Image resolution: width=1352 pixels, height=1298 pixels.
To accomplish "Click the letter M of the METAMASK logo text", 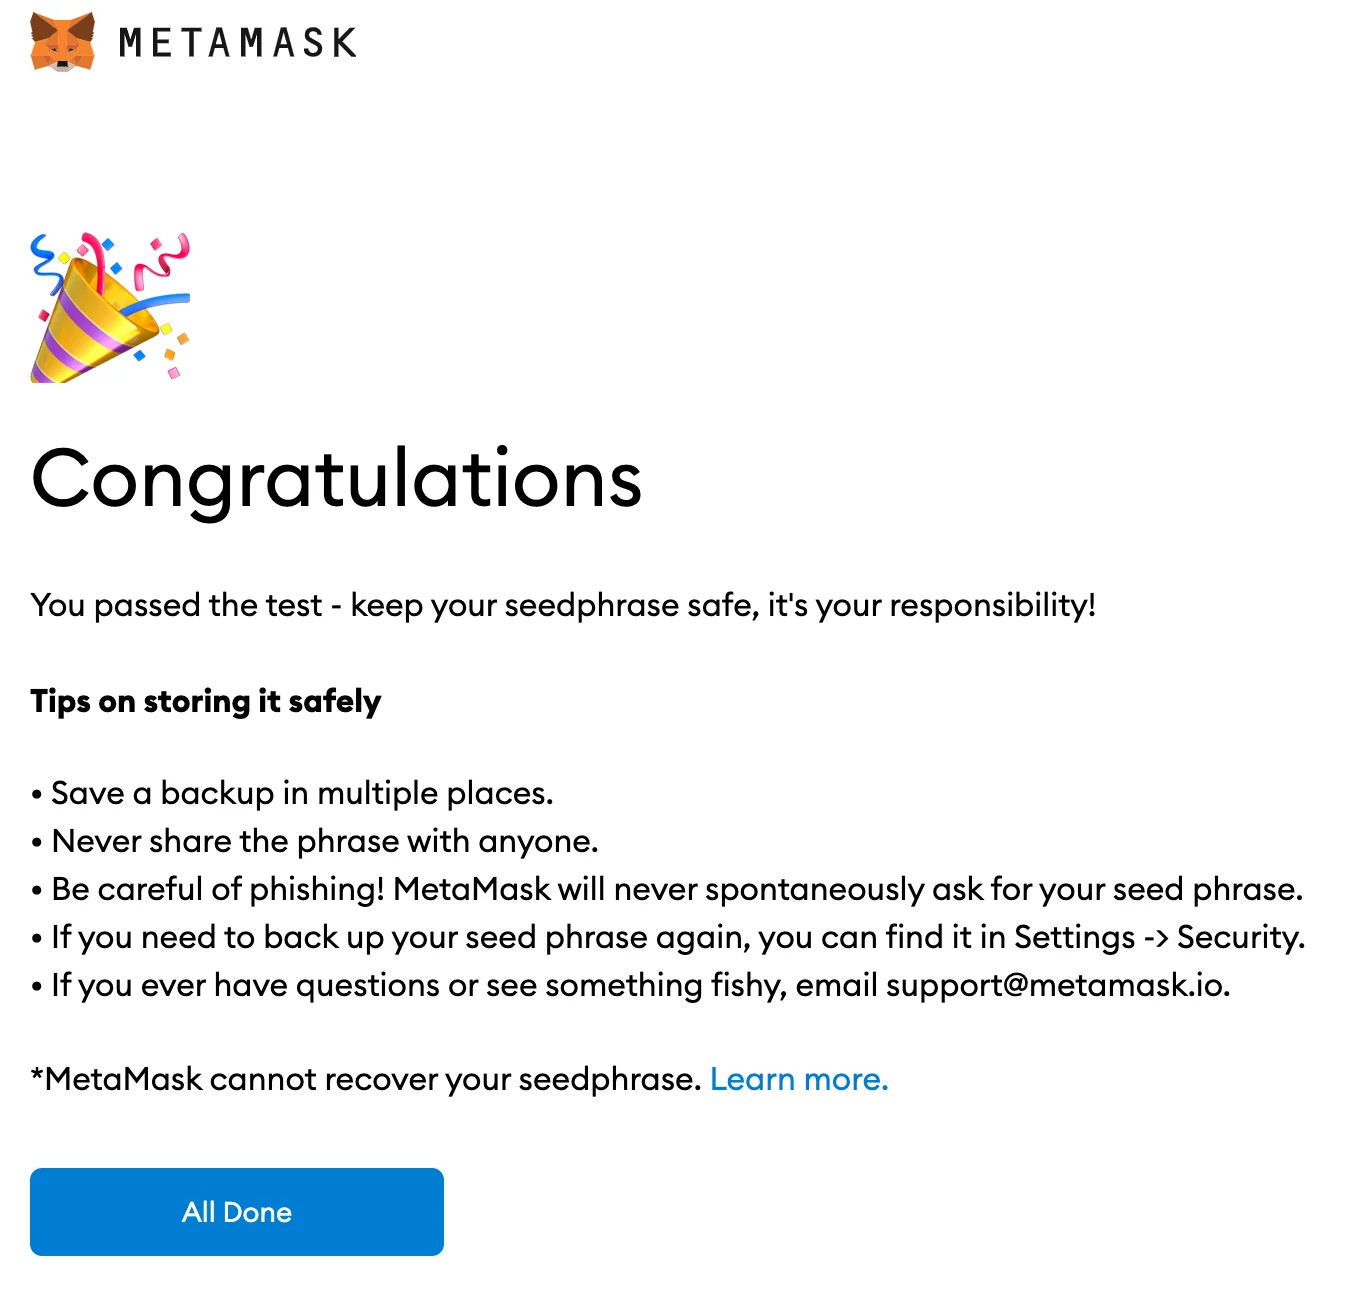I will 132,43.
